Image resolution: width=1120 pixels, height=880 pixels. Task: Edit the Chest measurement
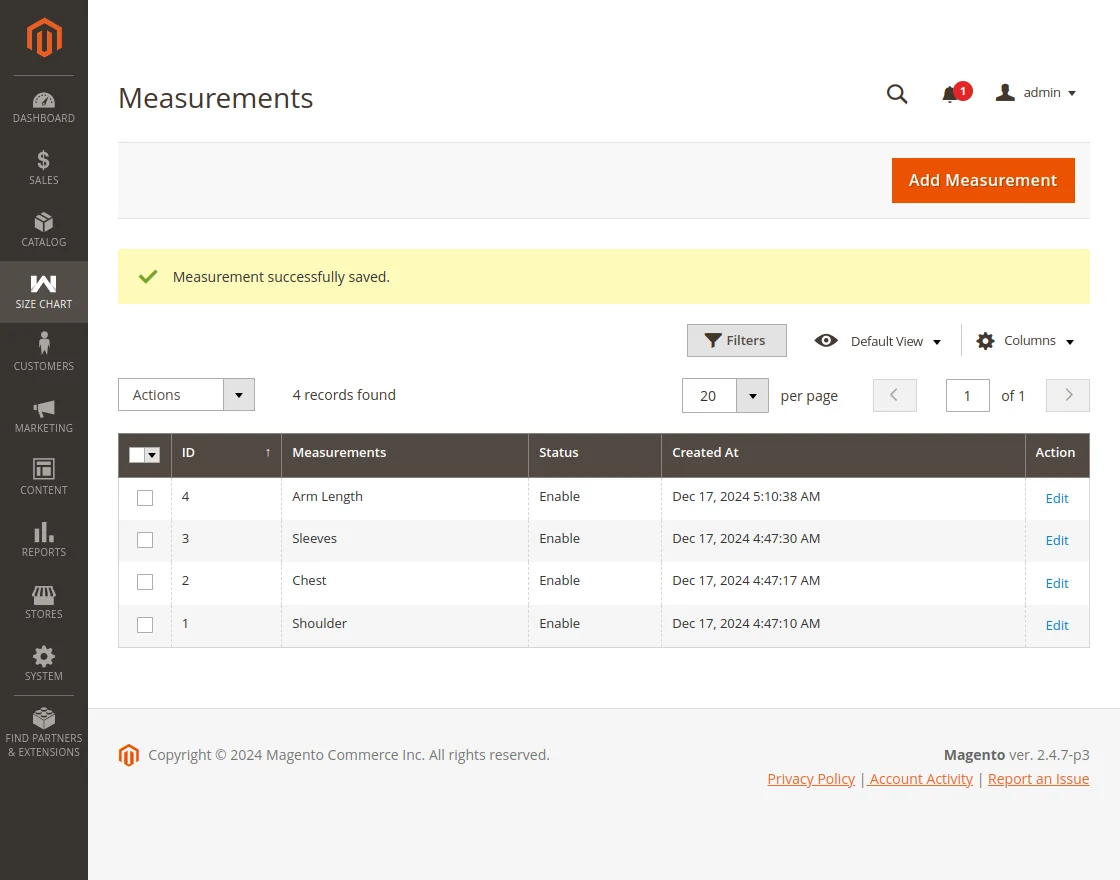click(1056, 583)
